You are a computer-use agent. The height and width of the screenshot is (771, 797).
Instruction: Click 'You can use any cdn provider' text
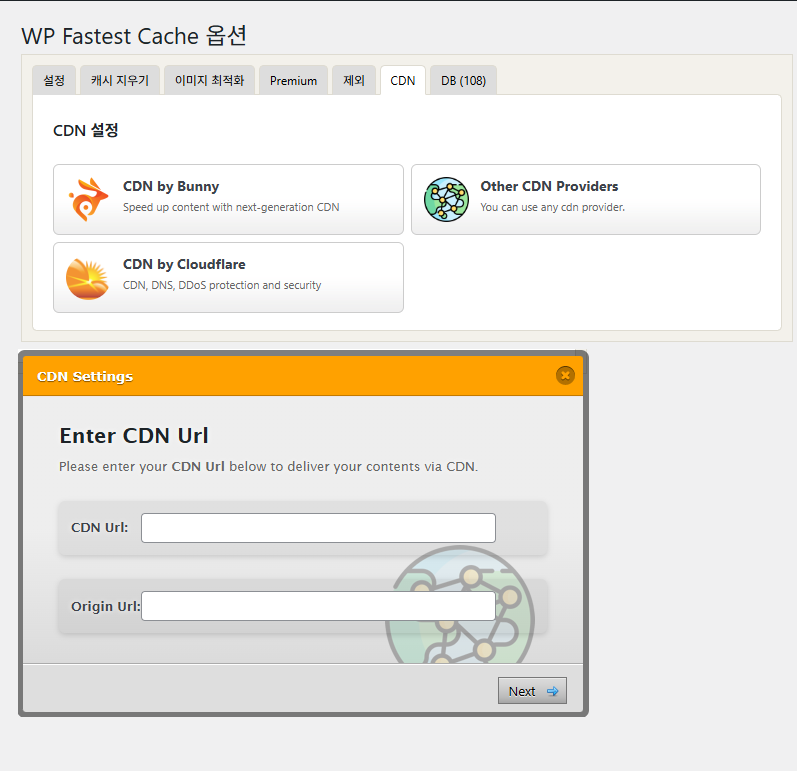(552, 208)
